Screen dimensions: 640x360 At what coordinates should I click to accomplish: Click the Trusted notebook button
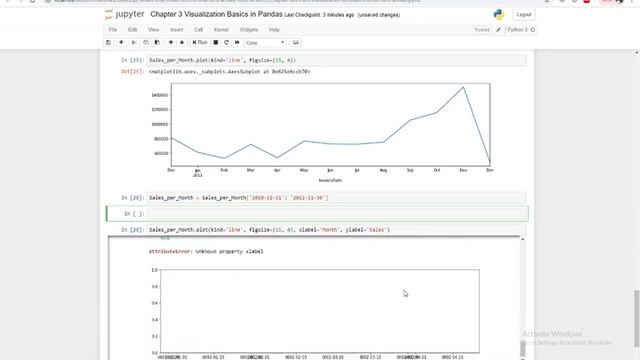tap(482, 30)
